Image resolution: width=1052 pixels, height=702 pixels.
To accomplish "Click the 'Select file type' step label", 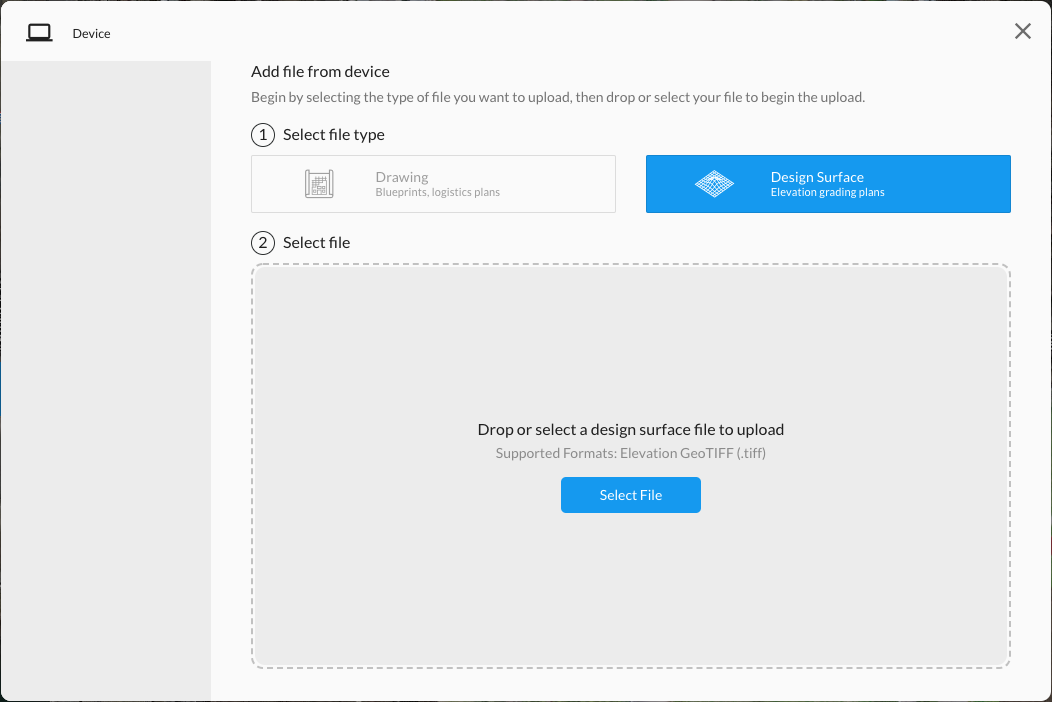I will pos(333,135).
